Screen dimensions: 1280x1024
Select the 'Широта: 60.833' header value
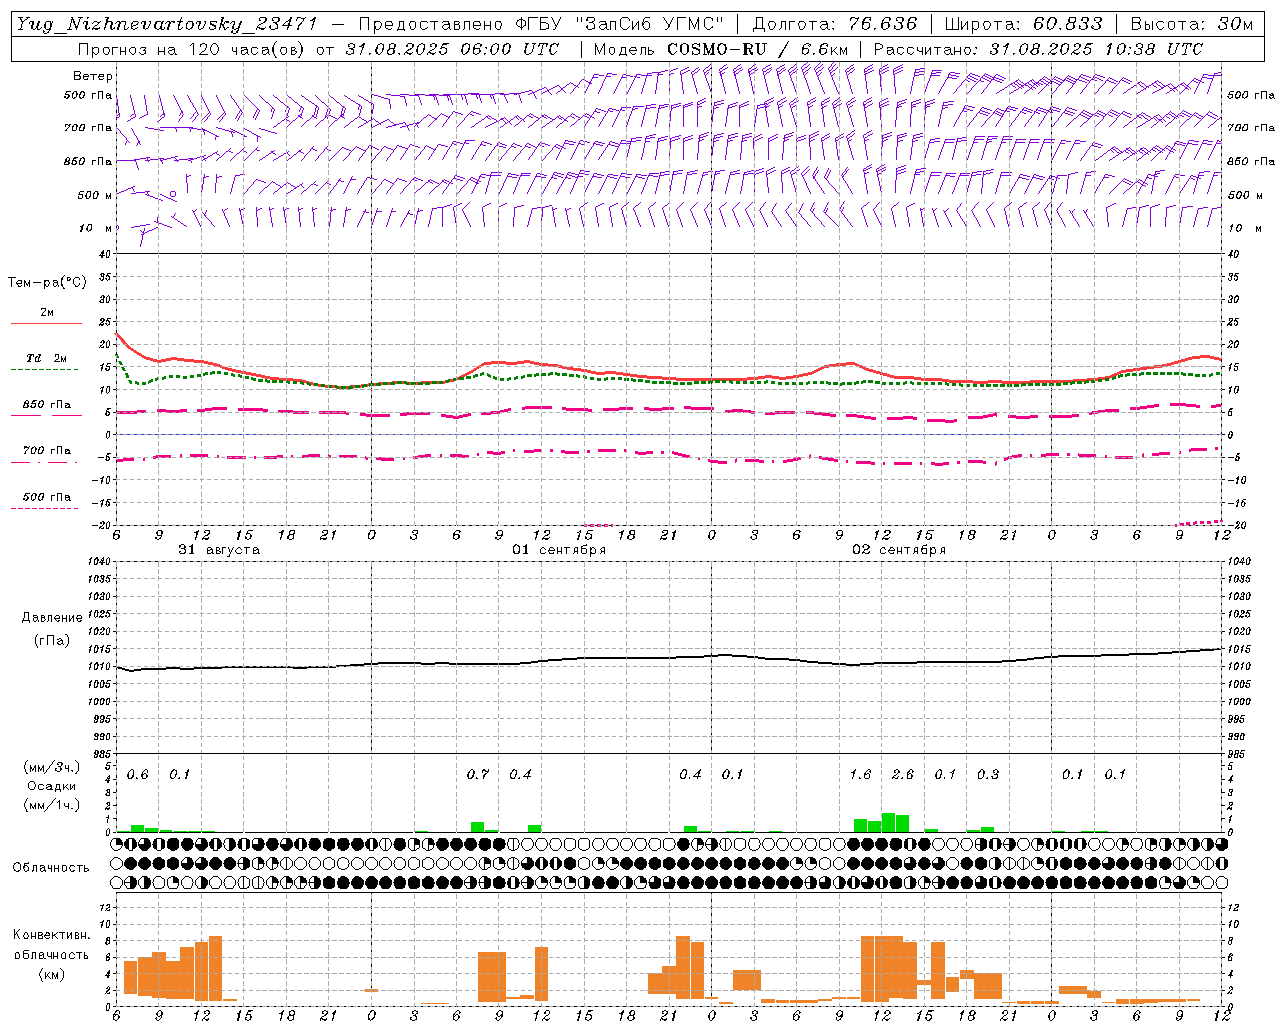[x=1023, y=24]
